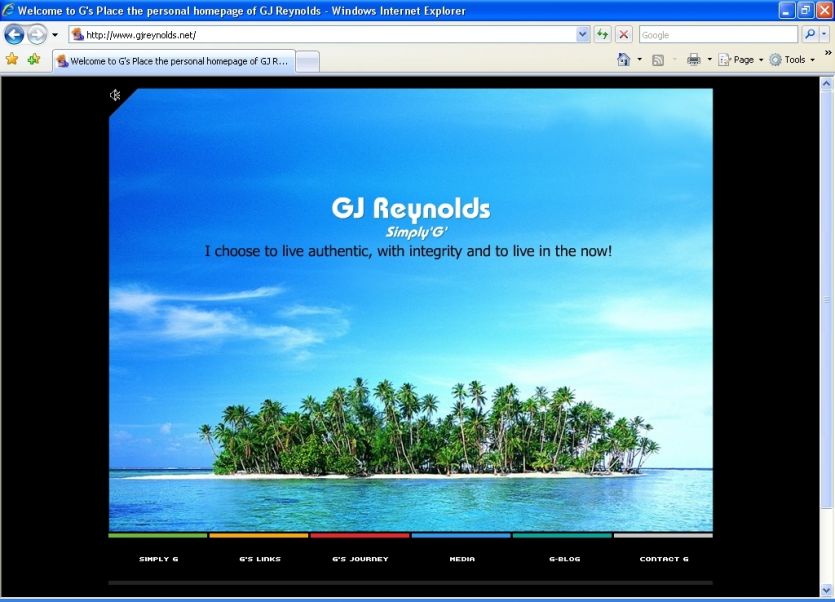The image size is (835, 602).
Task: Open the Favorites Center star
Action: click(12, 59)
